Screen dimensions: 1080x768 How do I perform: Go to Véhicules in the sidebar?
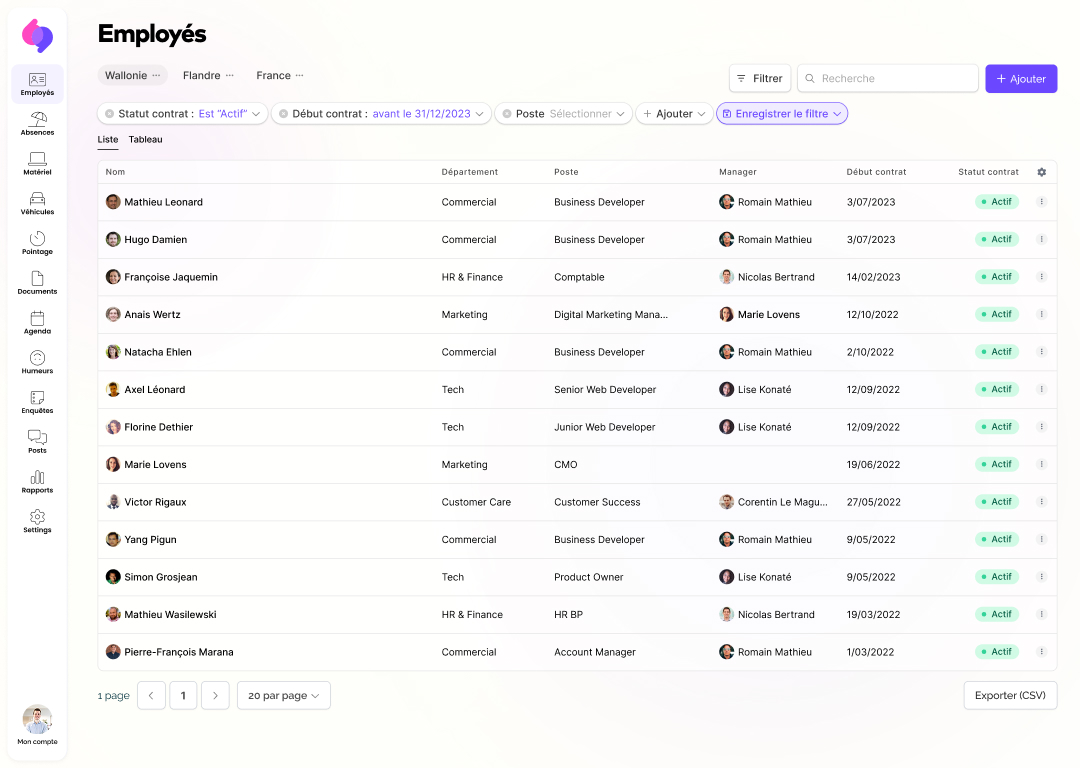(x=37, y=203)
